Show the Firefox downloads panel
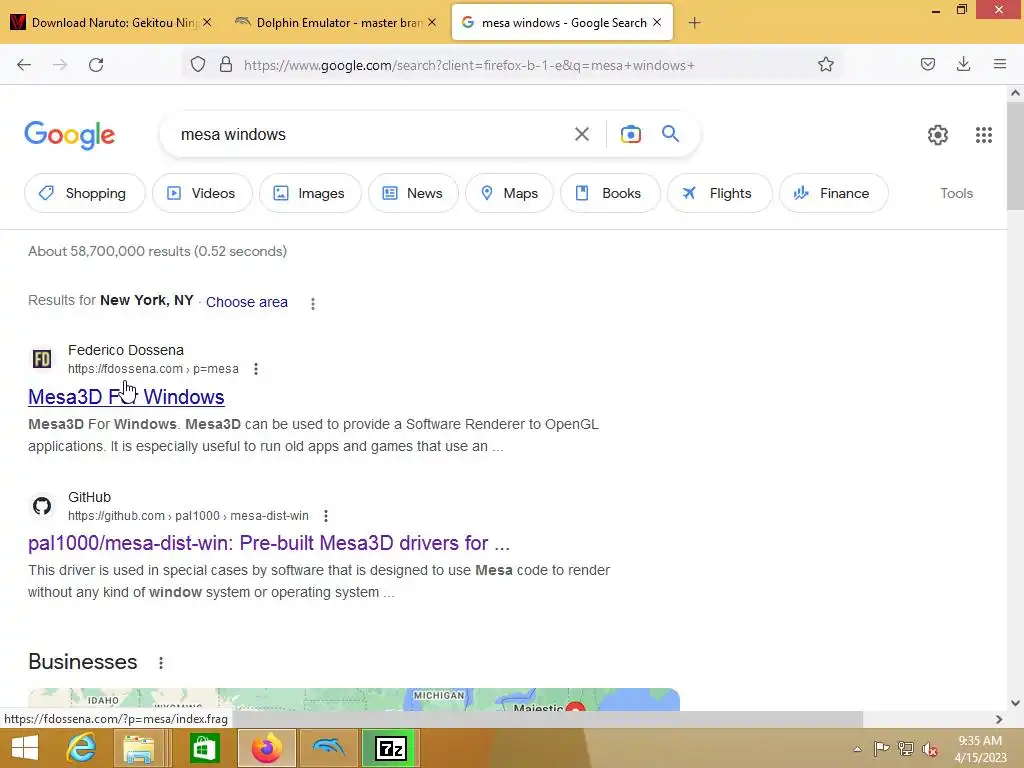1024x768 pixels. (963, 64)
